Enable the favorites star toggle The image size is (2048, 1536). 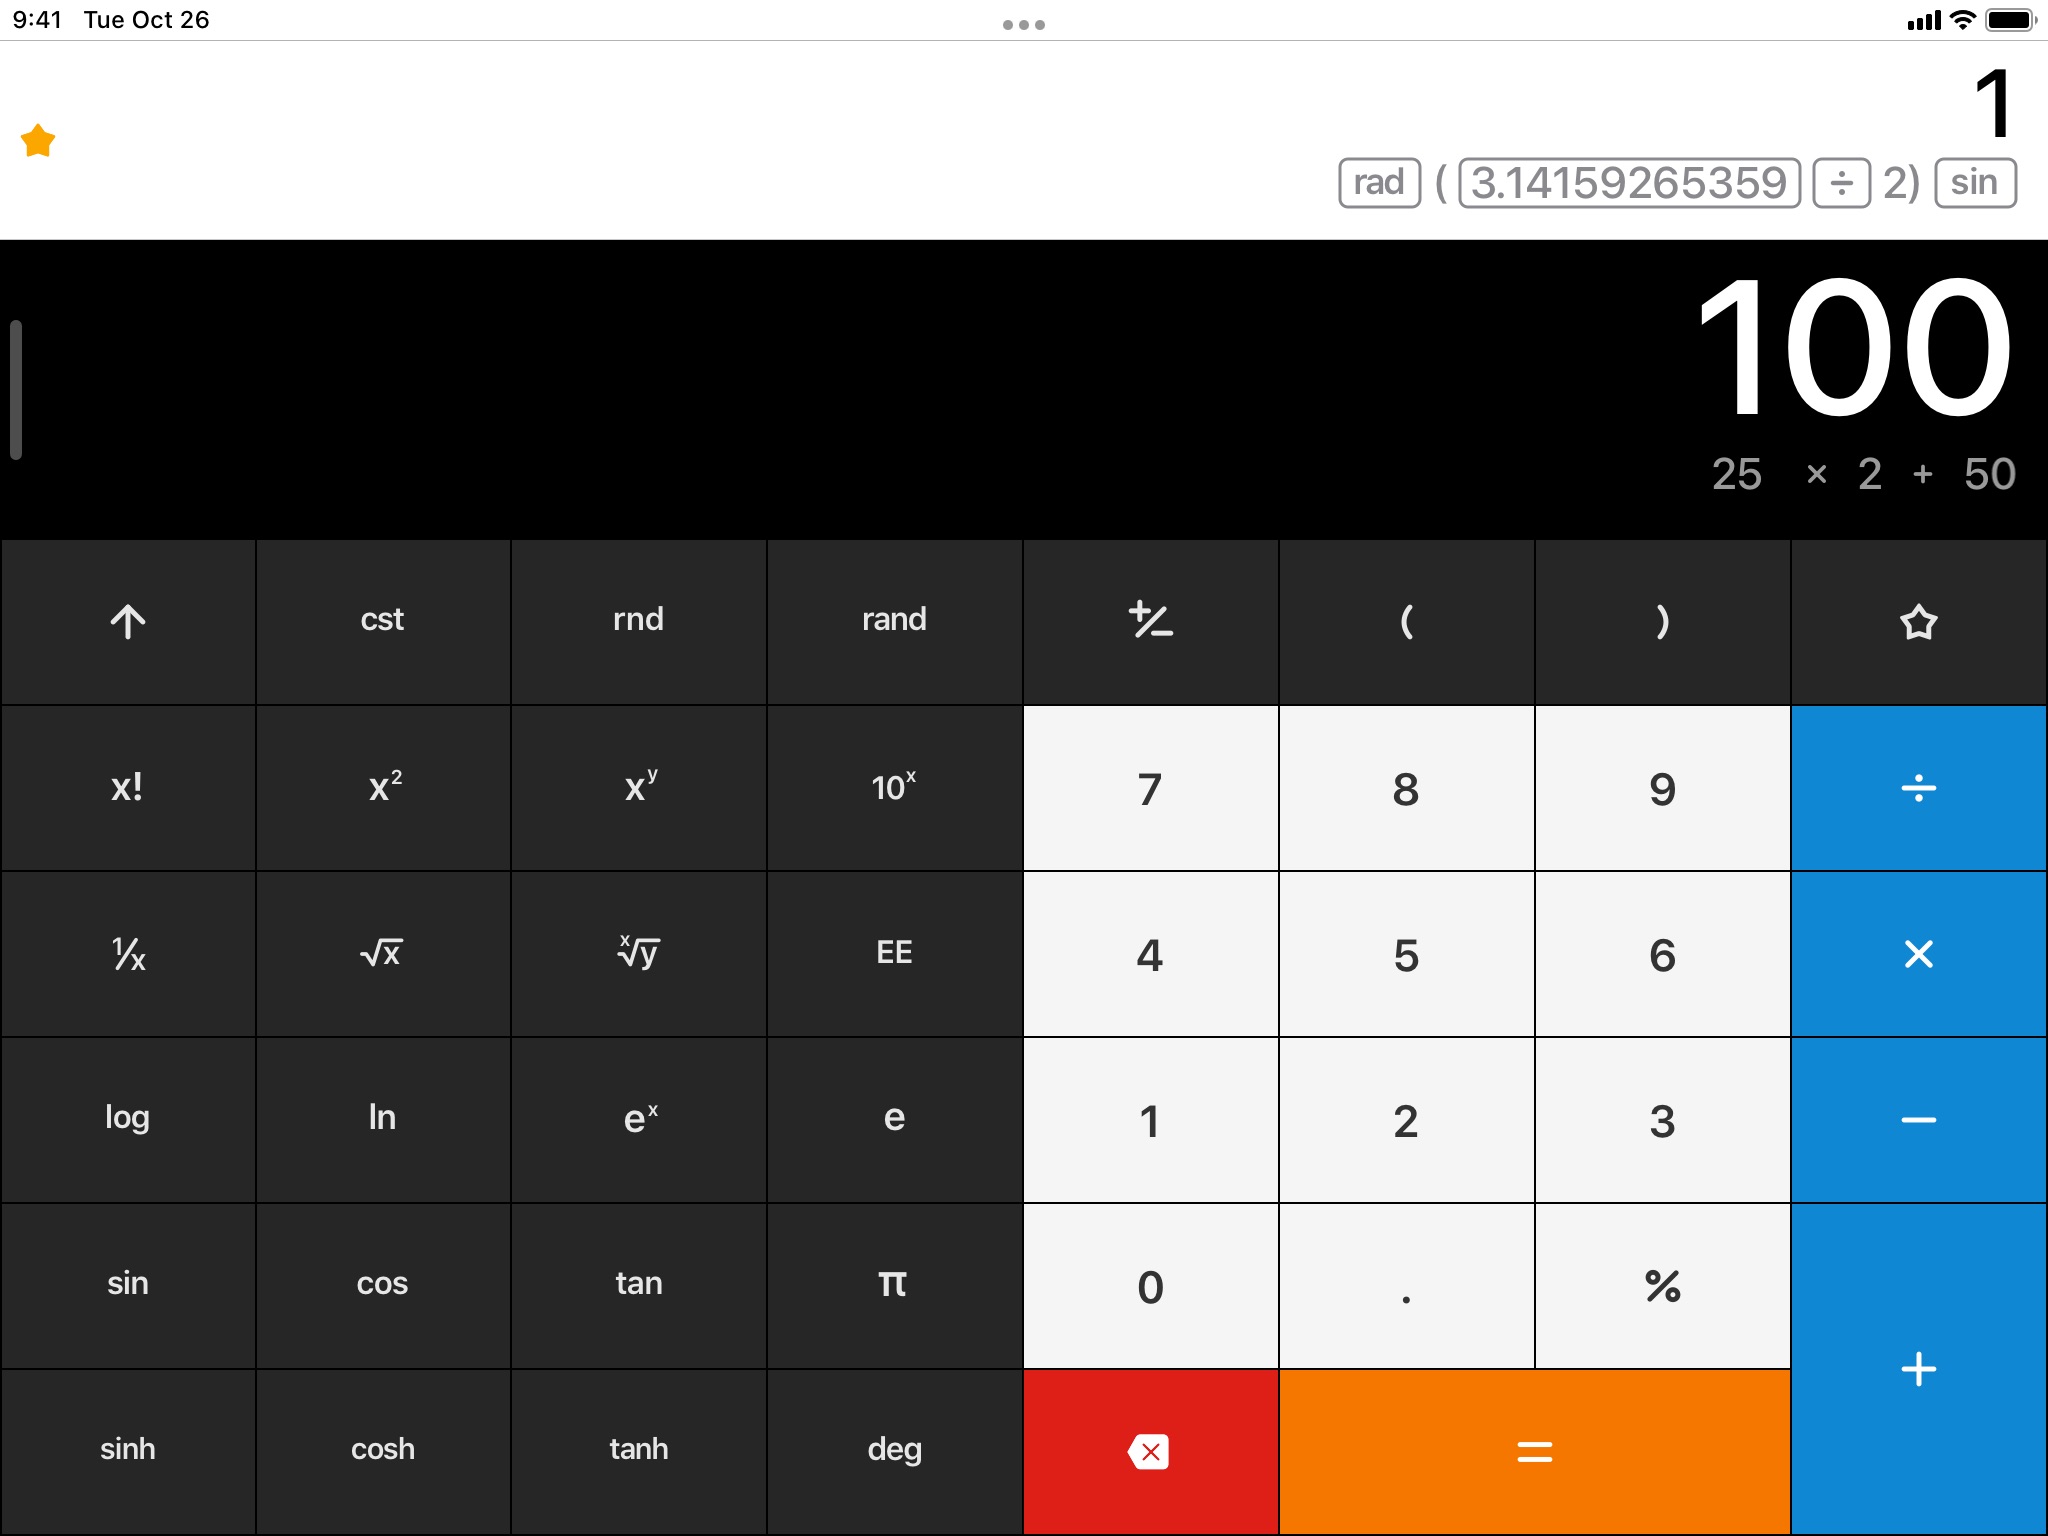[1917, 620]
